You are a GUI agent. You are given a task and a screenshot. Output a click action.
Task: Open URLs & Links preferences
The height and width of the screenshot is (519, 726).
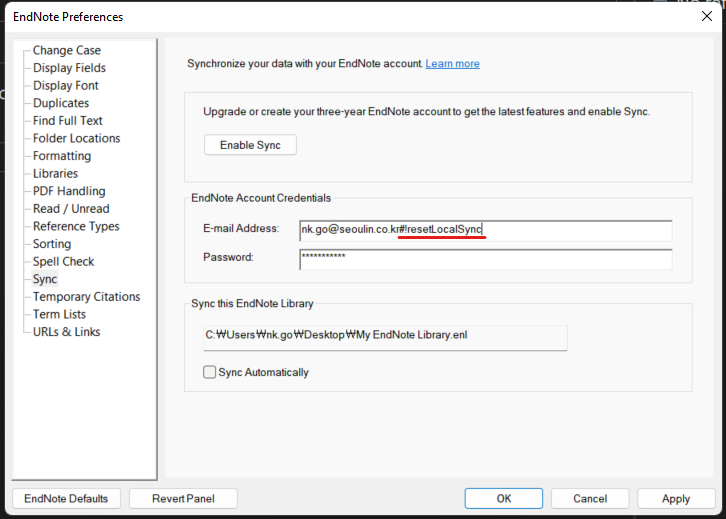pyautogui.click(x=67, y=331)
